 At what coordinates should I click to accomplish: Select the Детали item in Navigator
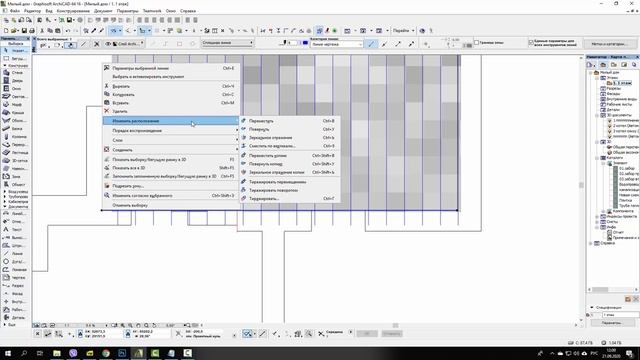(x=613, y=109)
